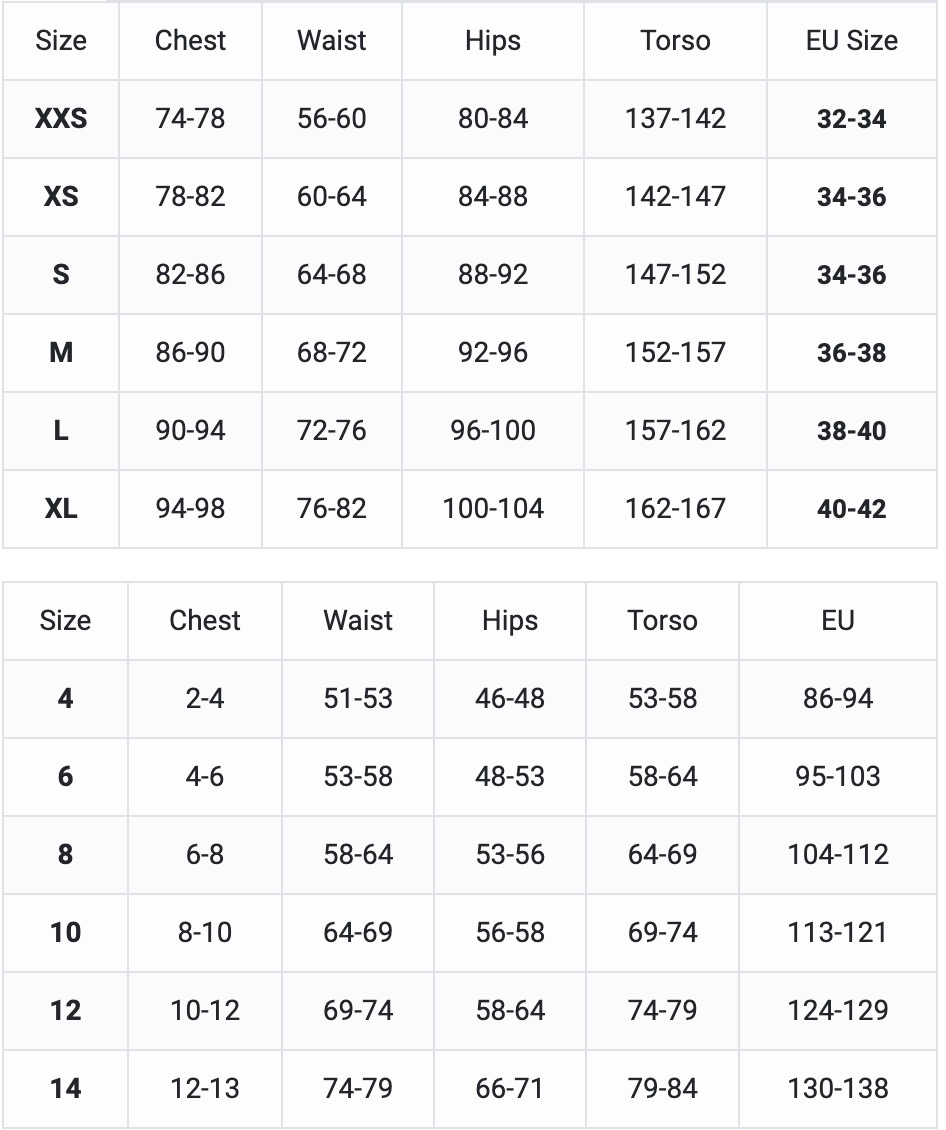This screenshot has height=1130, width=946.
Task: Click the 86-94 EU value cell
Action: 838,698
